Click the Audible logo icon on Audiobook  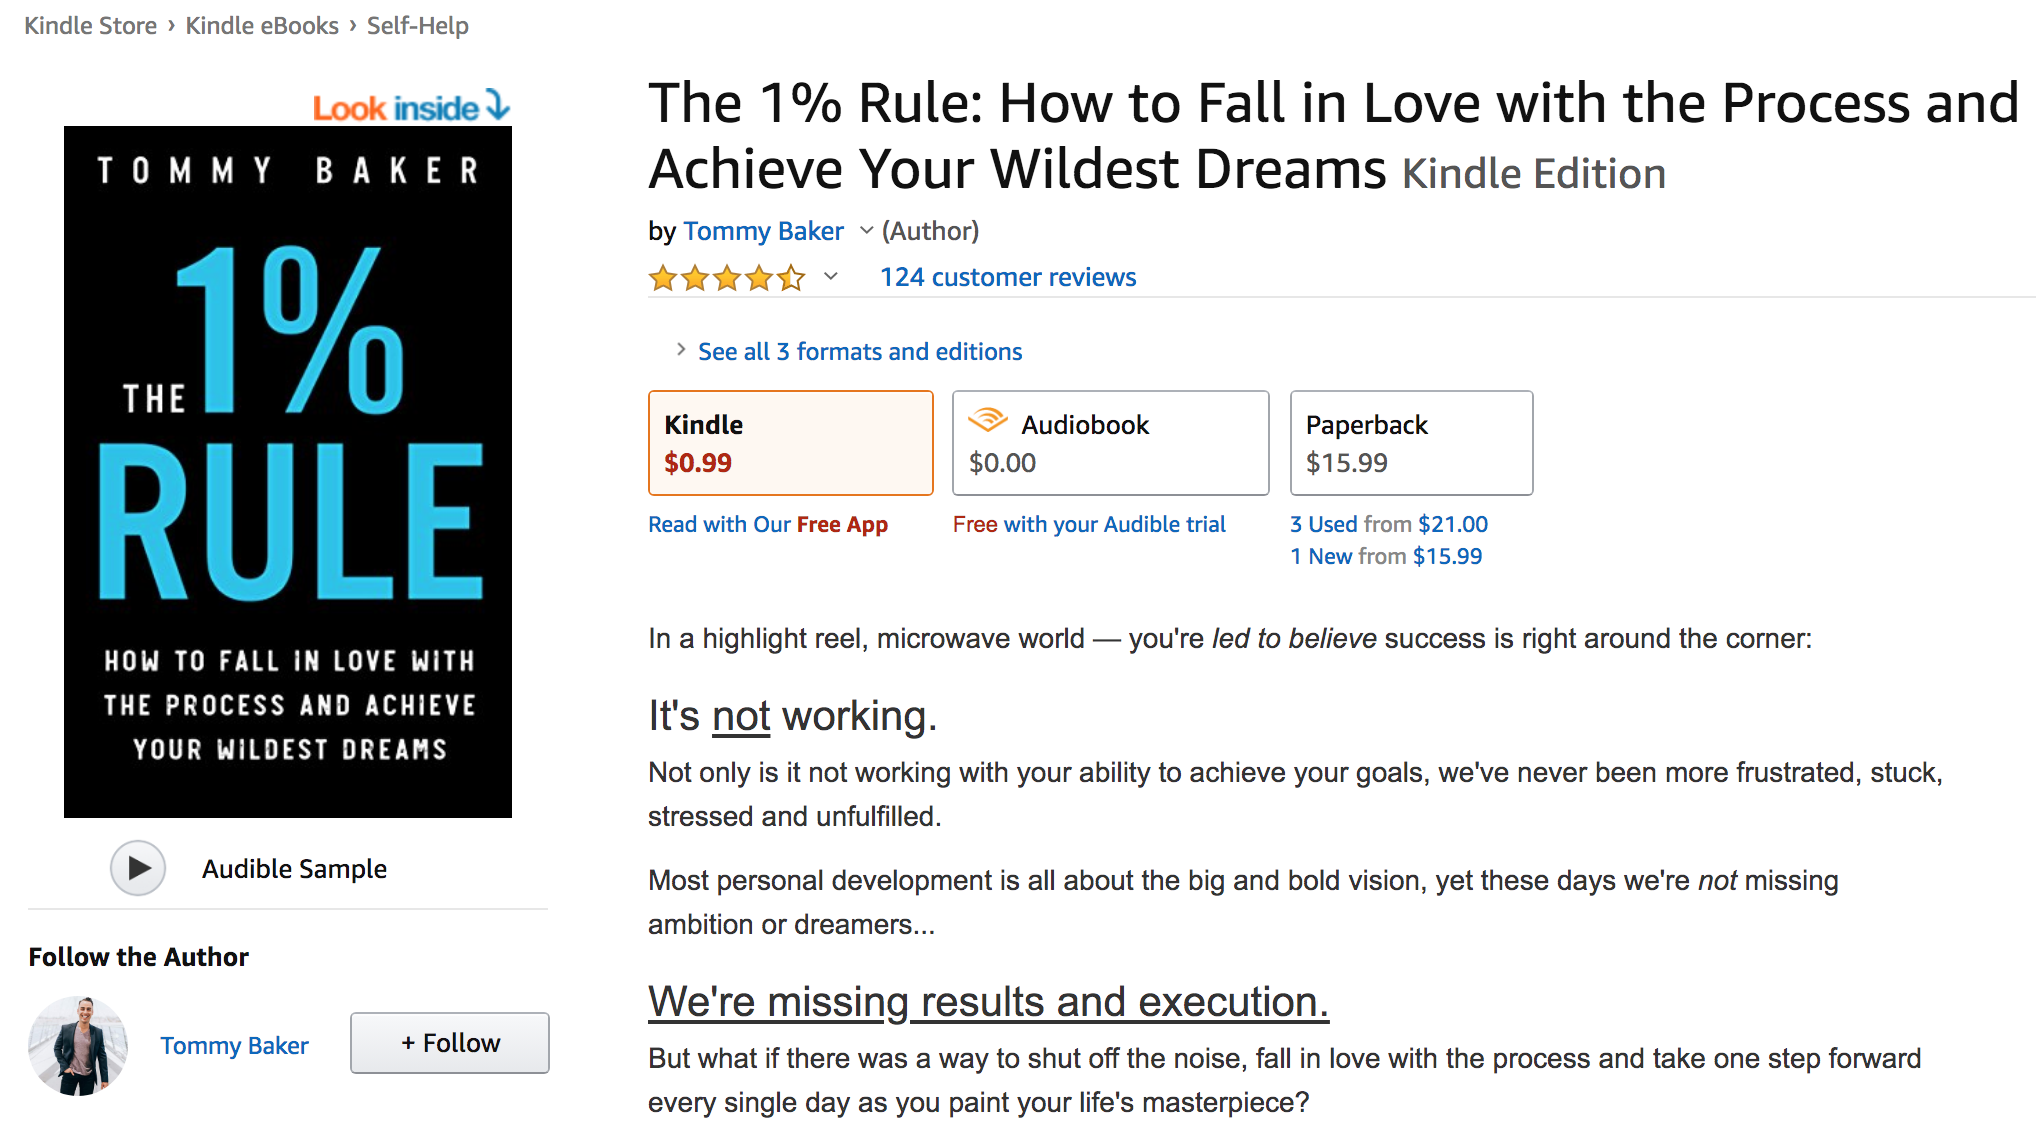point(987,421)
